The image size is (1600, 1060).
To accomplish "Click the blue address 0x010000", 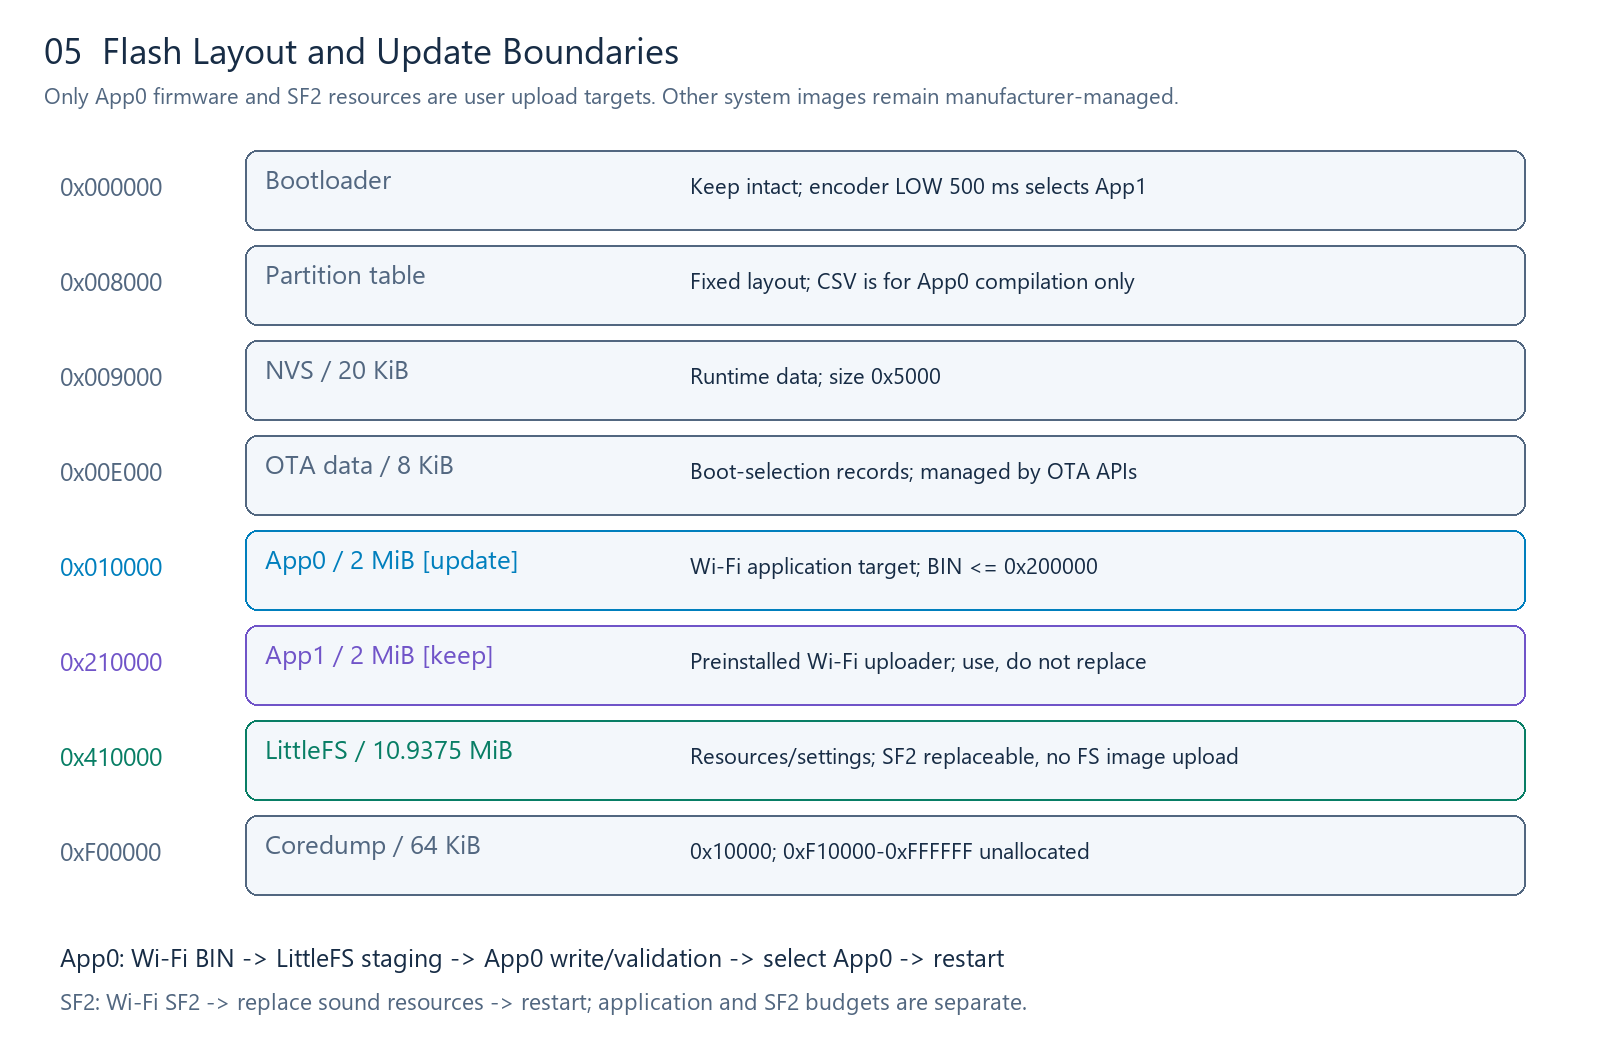I will coord(111,568).
